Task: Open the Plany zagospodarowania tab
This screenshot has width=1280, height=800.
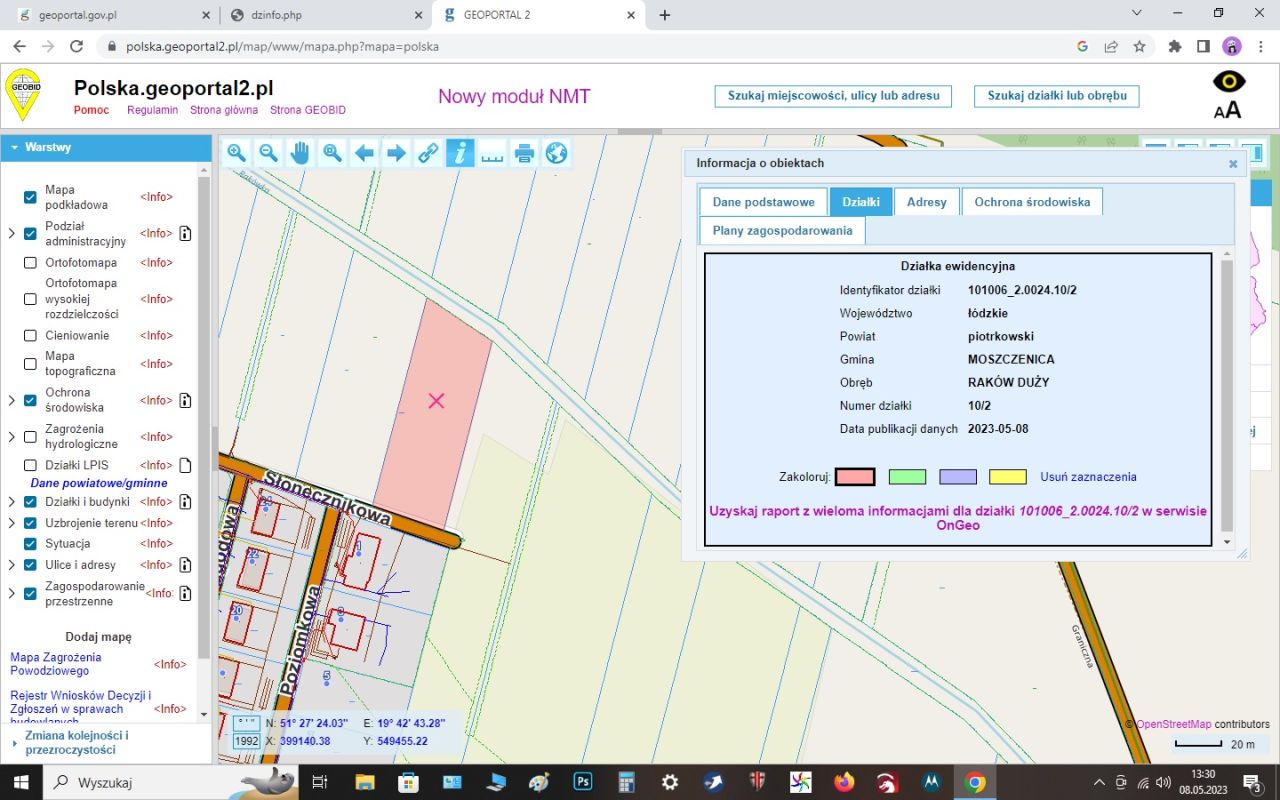Action: 782,231
